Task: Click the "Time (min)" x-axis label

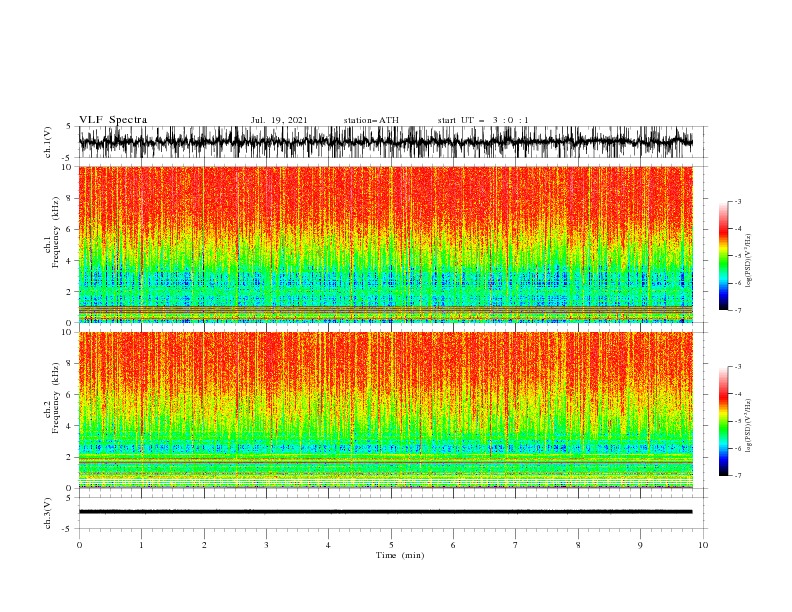Action: tap(400, 555)
